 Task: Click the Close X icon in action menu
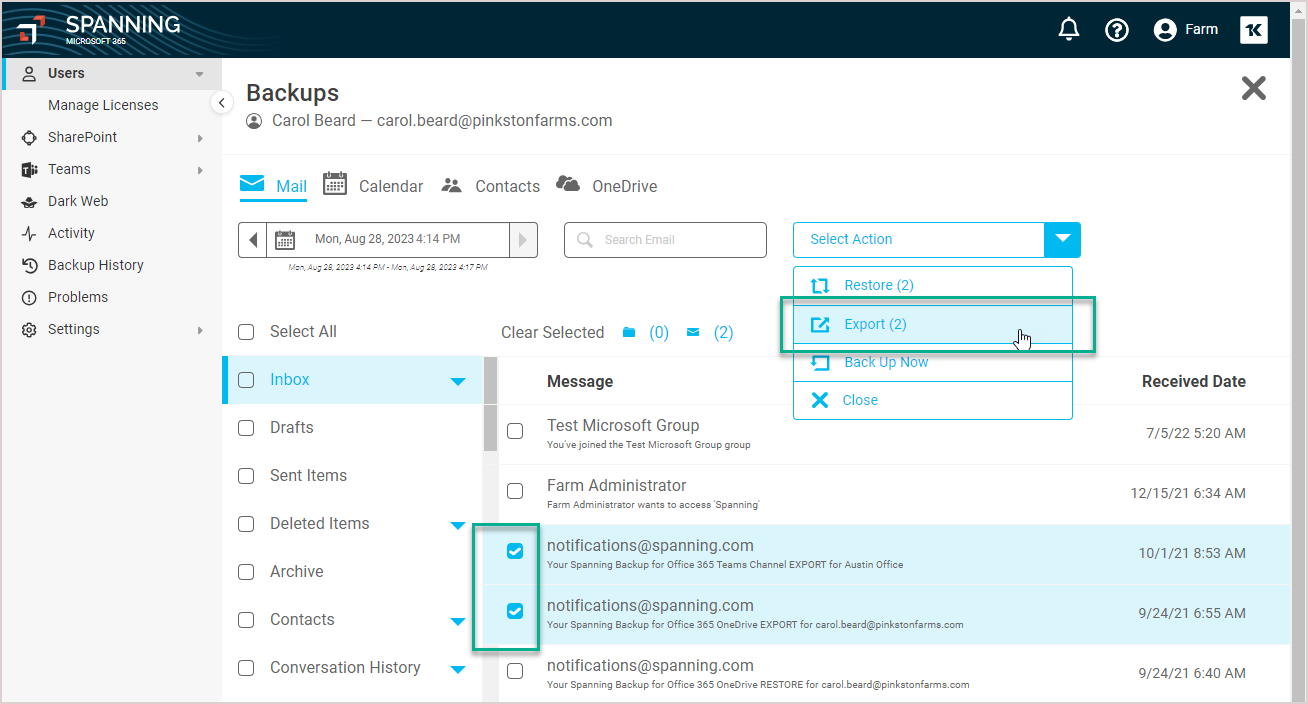(820, 400)
